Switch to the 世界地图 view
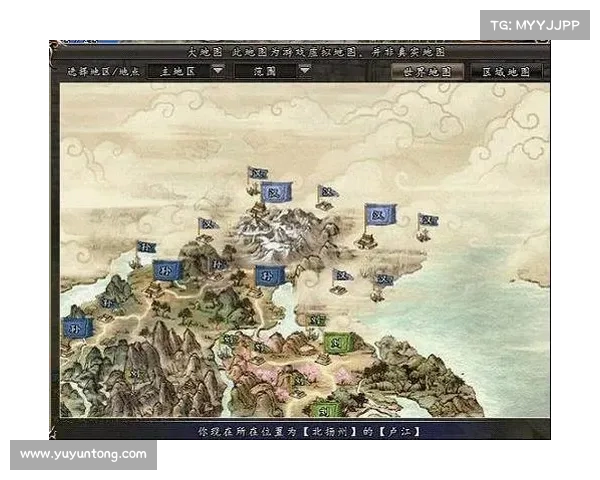 [427, 72]
